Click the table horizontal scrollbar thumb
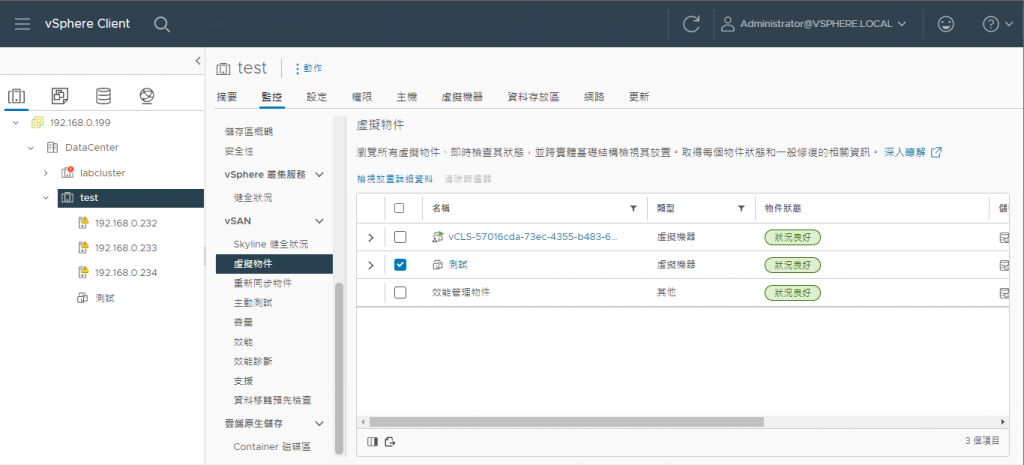1024x465 pixels. point(566,422)
